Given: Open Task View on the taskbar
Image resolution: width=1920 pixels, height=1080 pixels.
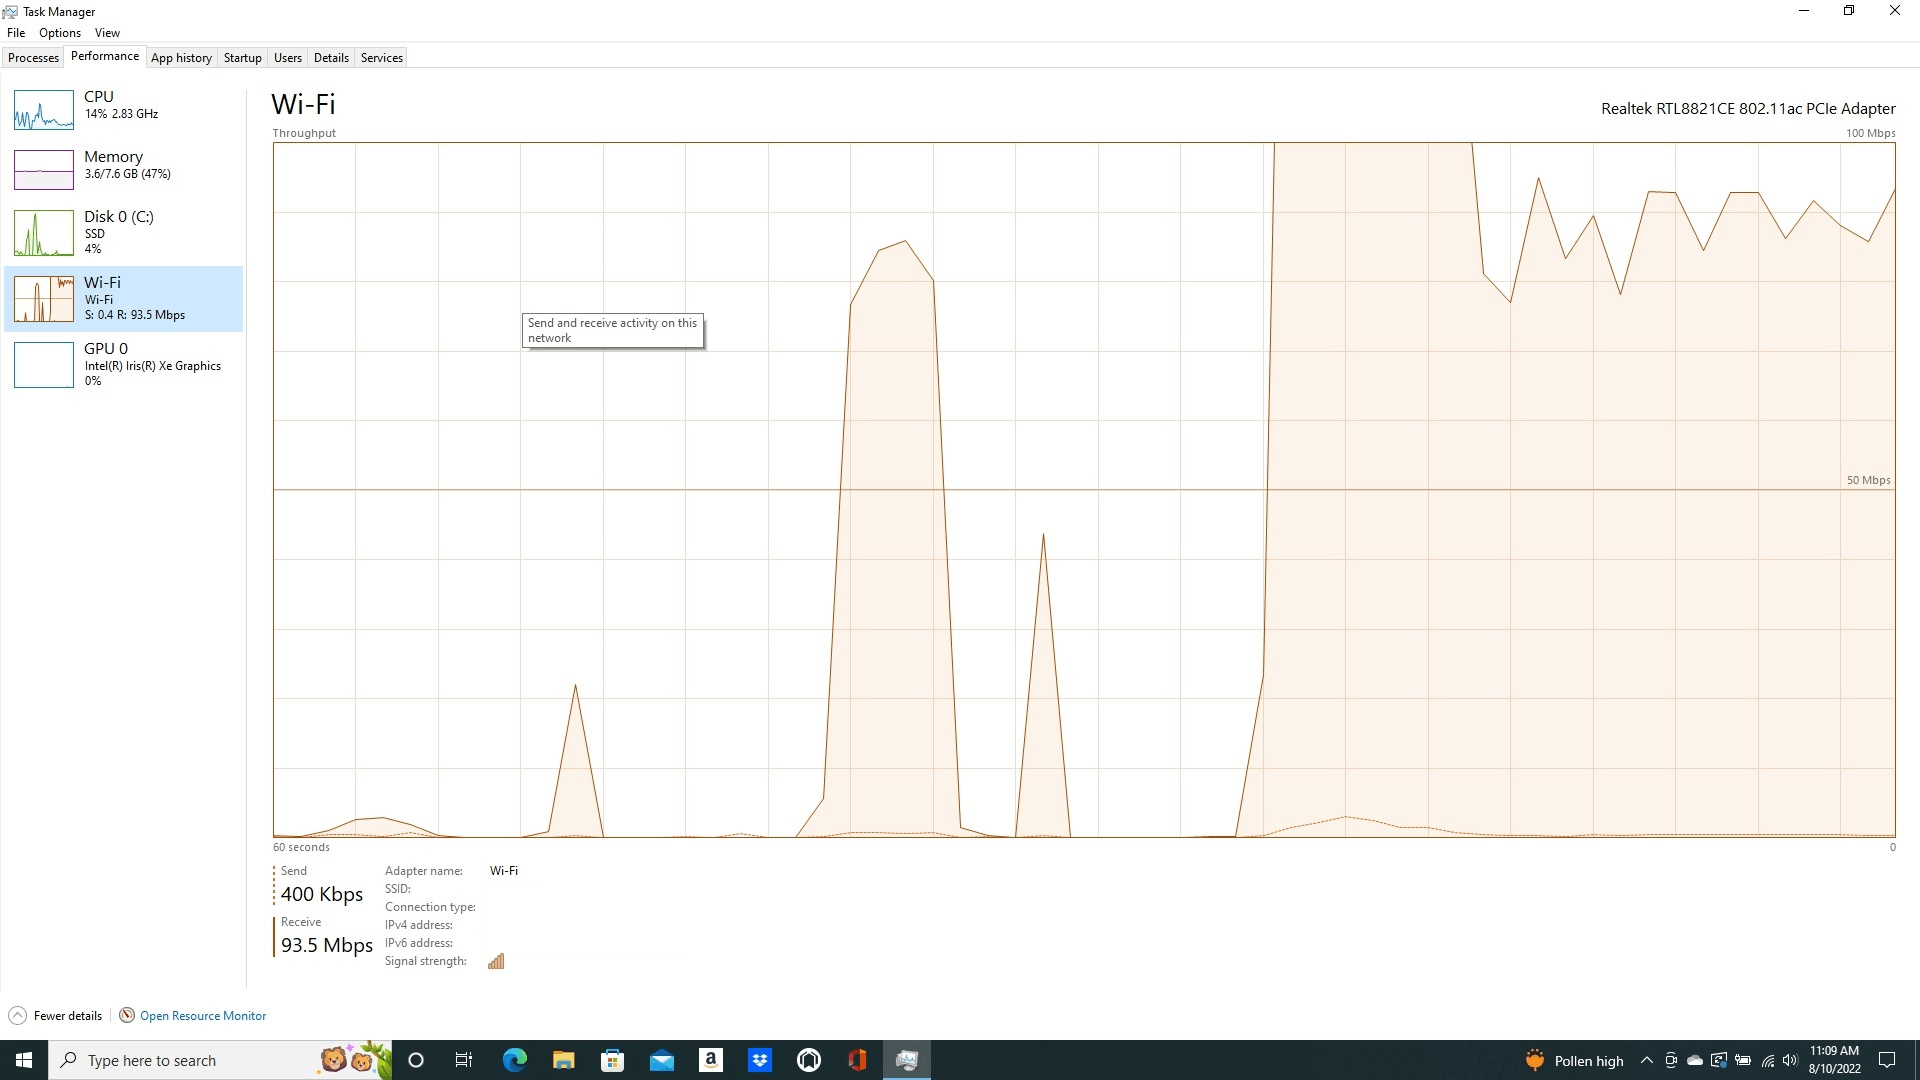Looking at the screenshot, I should click(463, 1059).
